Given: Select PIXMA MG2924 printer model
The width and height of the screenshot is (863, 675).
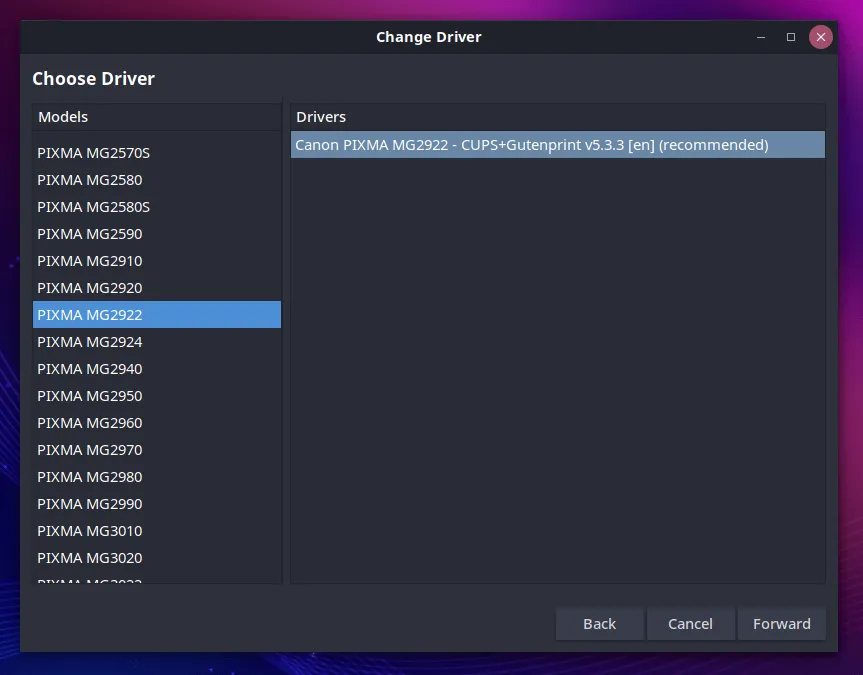Looking at the screenshot, I should click(90, 342).
